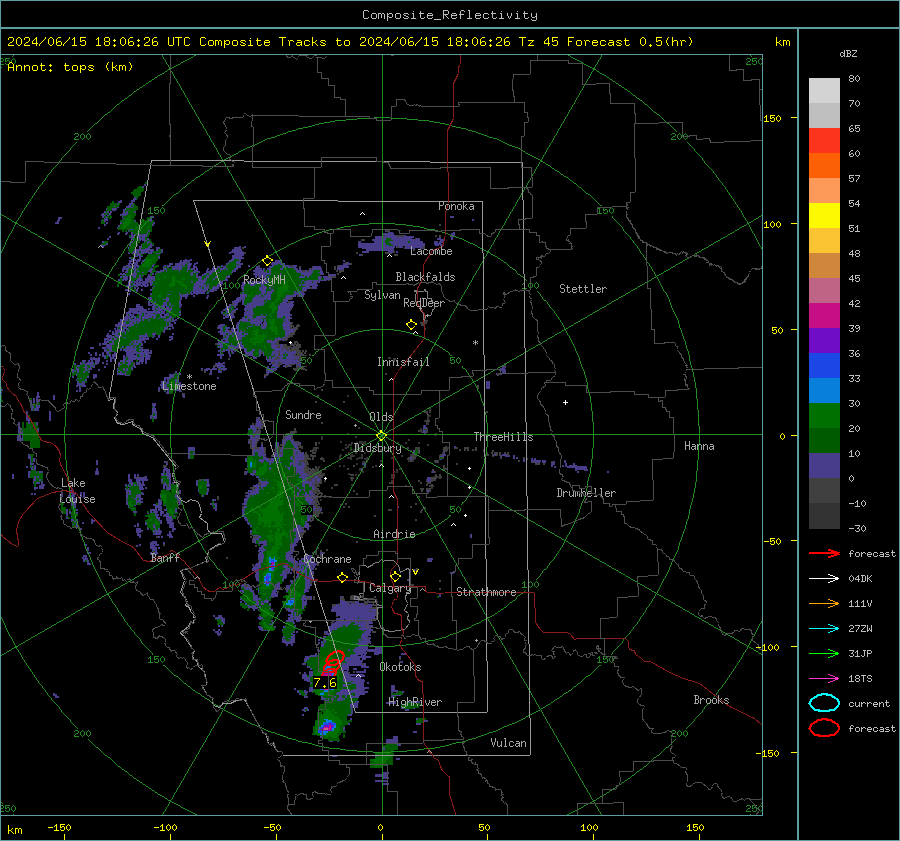This screenshot has height=841, width=900.
Task: Click the 7.6 storm top annotation
Action: (x=325, y=683)
